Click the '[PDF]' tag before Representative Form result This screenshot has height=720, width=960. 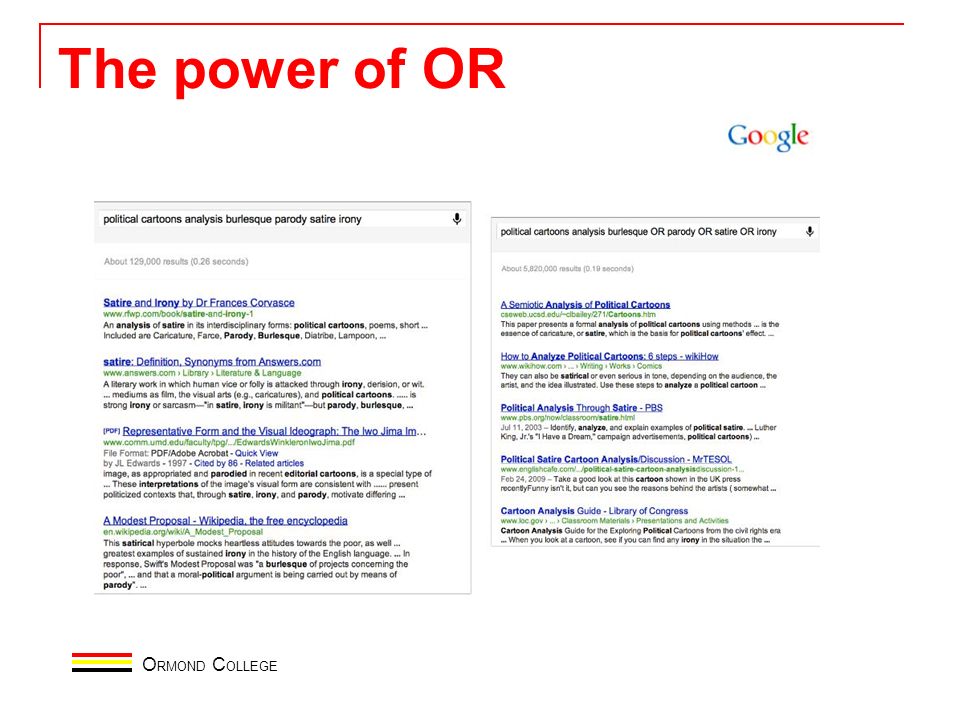(111, 431)
